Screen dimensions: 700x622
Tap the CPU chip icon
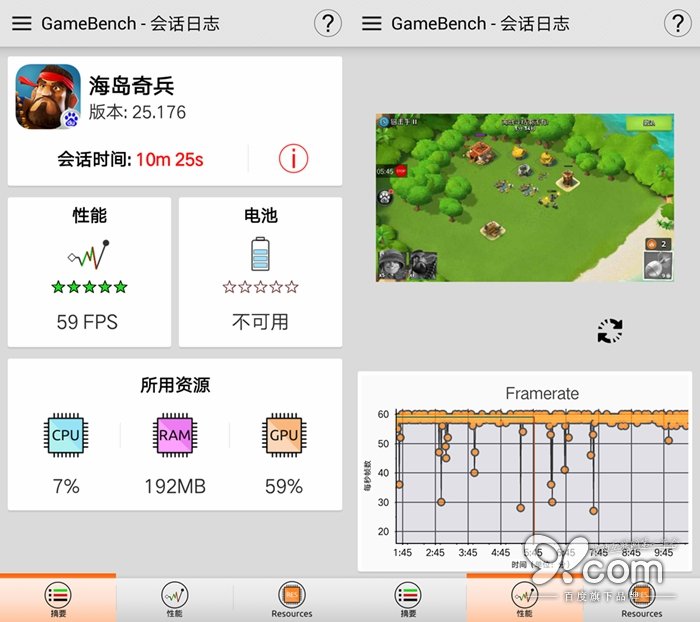tap(66, 435)
